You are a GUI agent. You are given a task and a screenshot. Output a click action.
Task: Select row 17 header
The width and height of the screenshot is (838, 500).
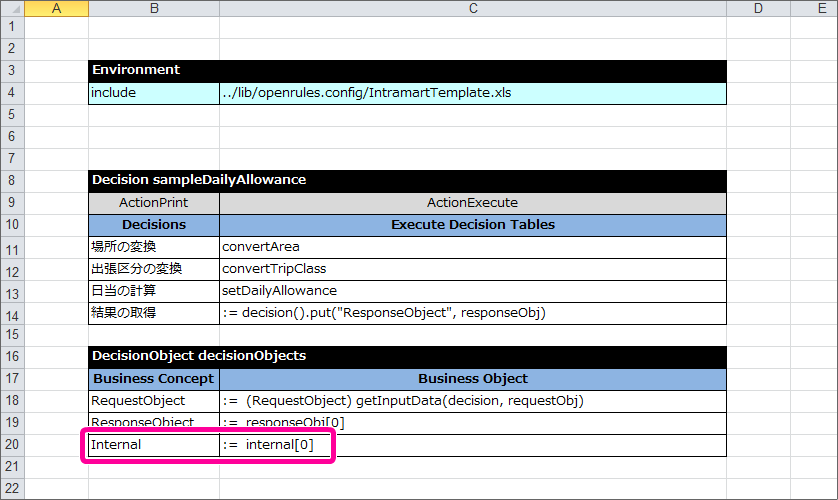(12, 379)
